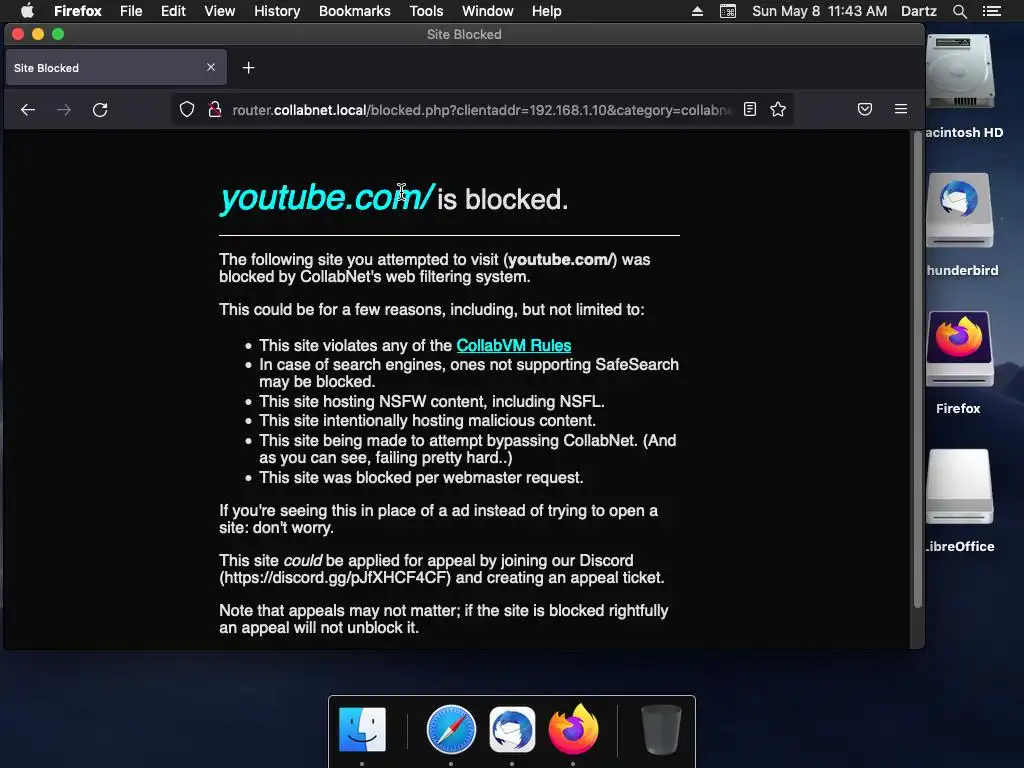The height and width of the screenshot is (768, 1024).
Task: Open the Firefox application menu
Action: [78, 11]
